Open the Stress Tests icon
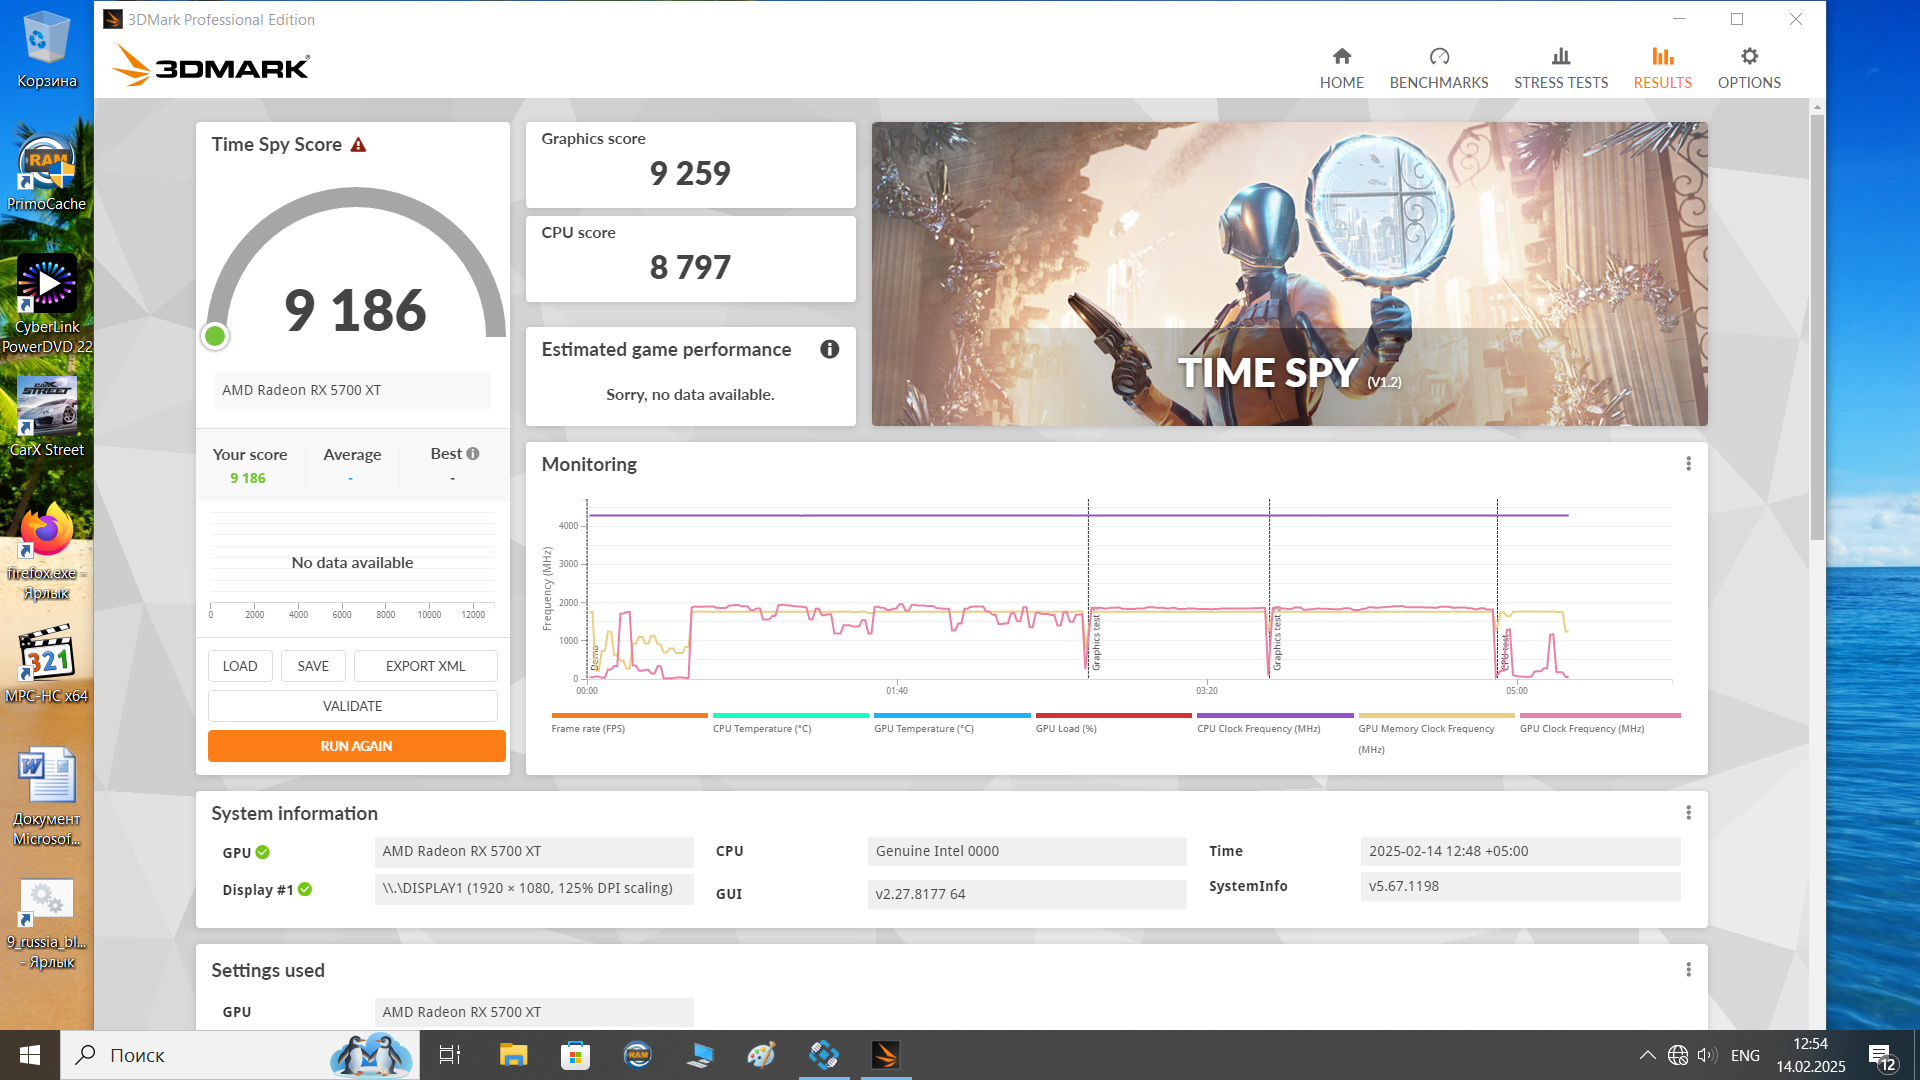 pyautogui.click(x=1560, y=57)
